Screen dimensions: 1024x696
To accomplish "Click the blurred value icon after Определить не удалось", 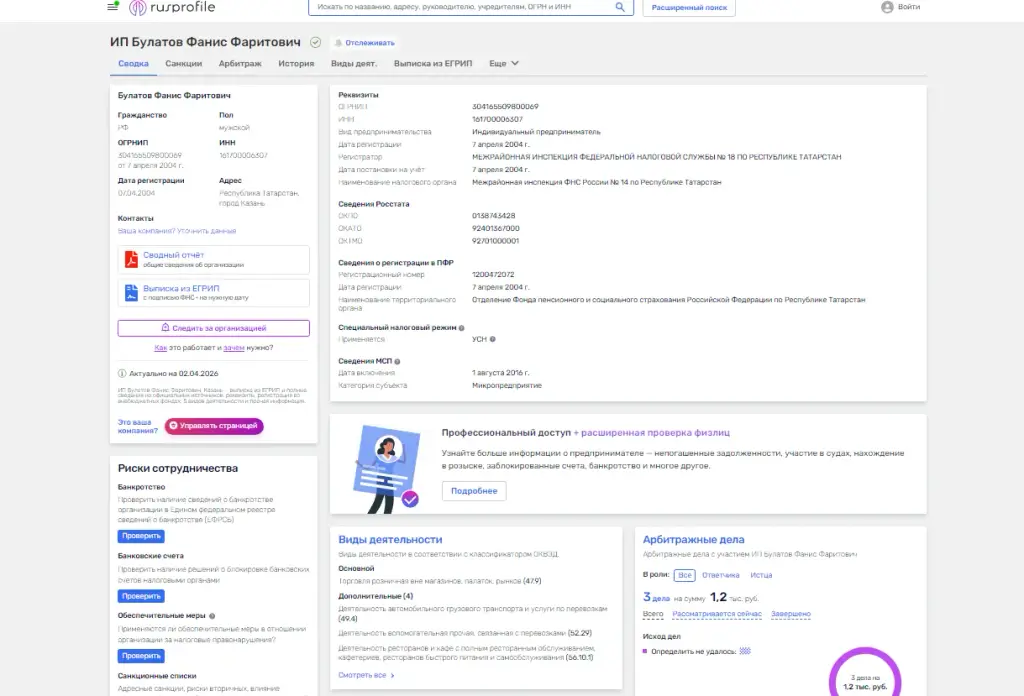I will [x=745, y=651].
